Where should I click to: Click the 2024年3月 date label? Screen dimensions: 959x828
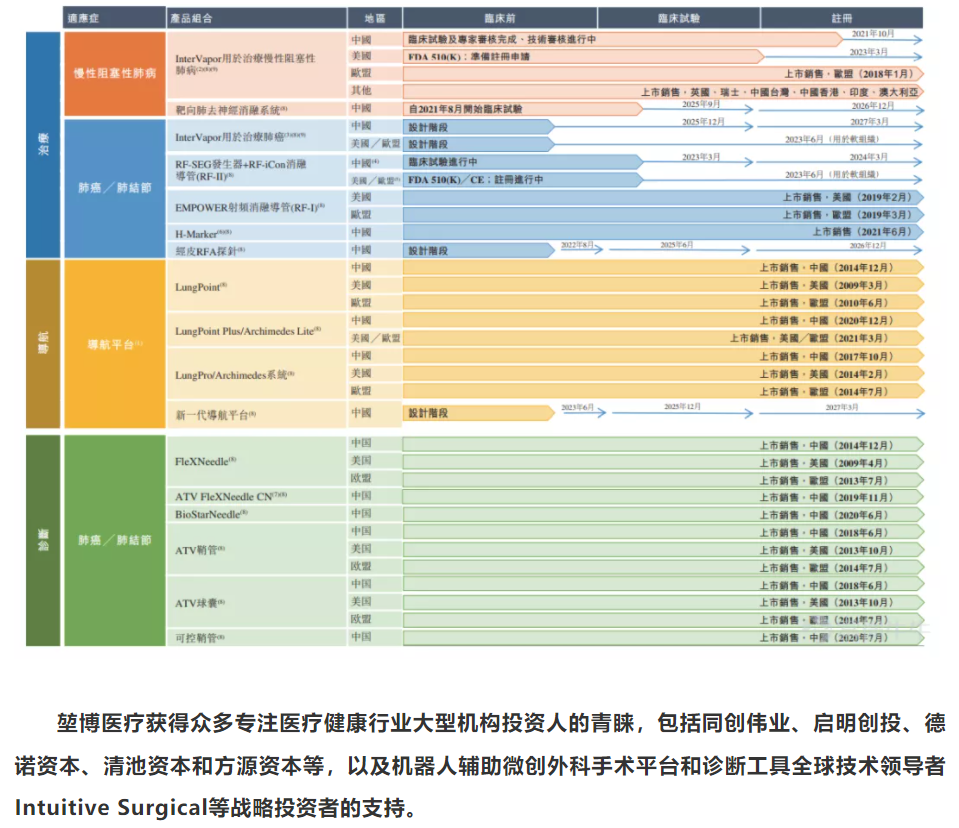[868, 157]
